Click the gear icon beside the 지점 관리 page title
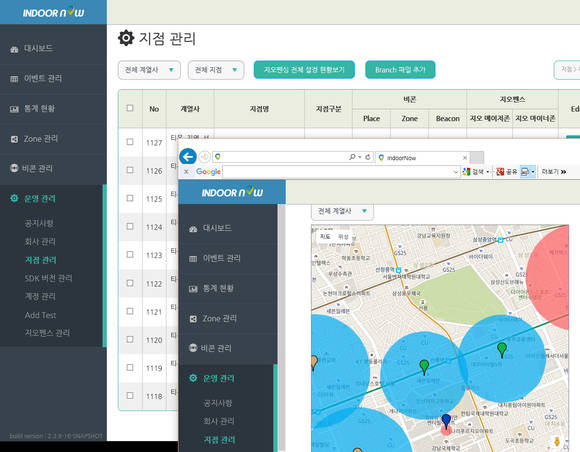The width and height of the screenshot is (580, 452). coord(126,38)
